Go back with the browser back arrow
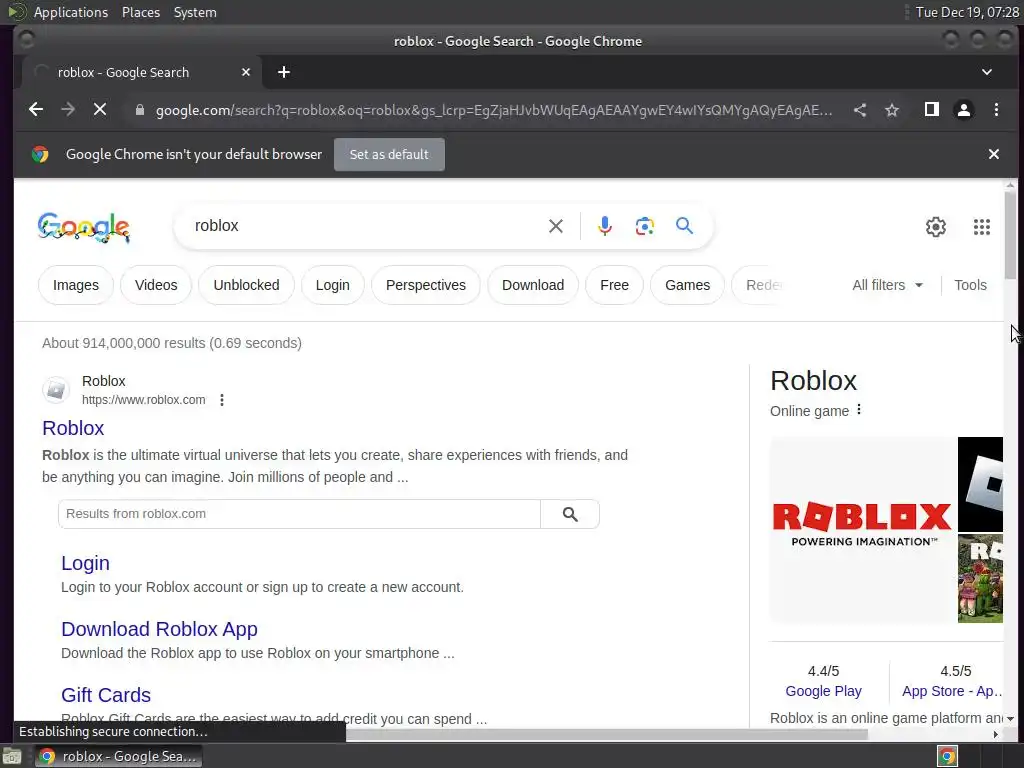This screenshot has width=1024, height=768. click(x=36, y=110)
